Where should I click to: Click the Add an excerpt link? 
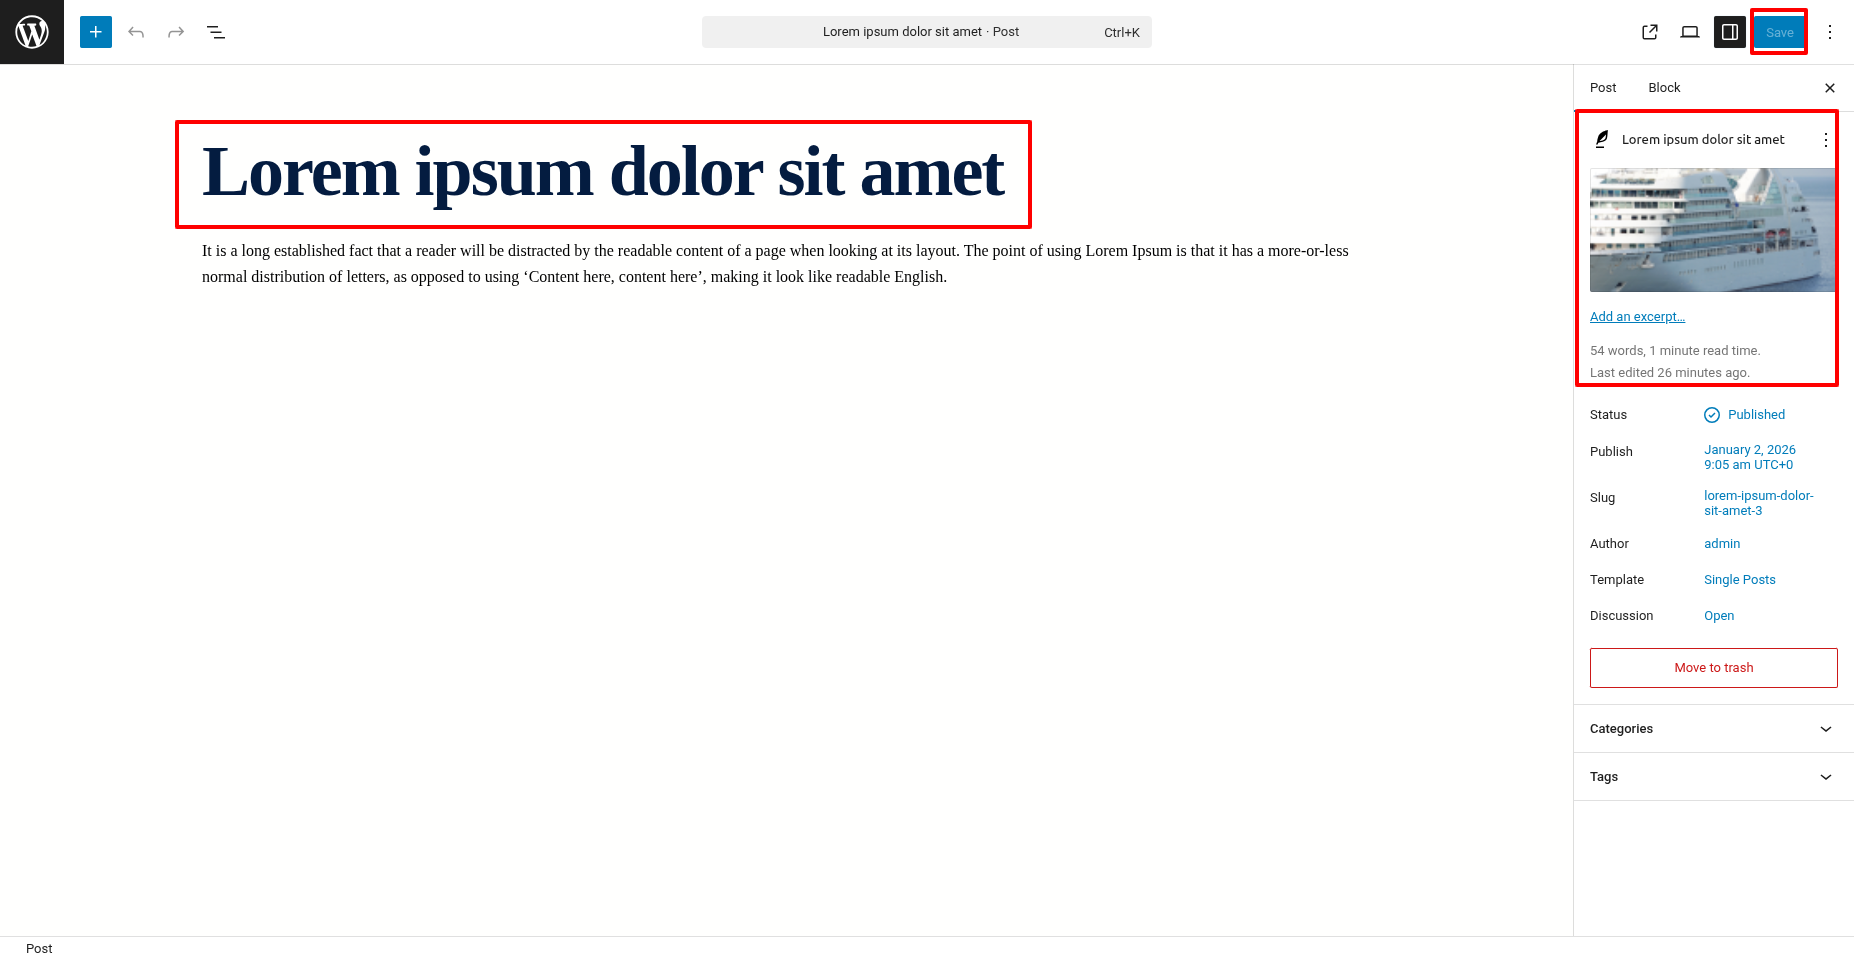point(1637,317)
